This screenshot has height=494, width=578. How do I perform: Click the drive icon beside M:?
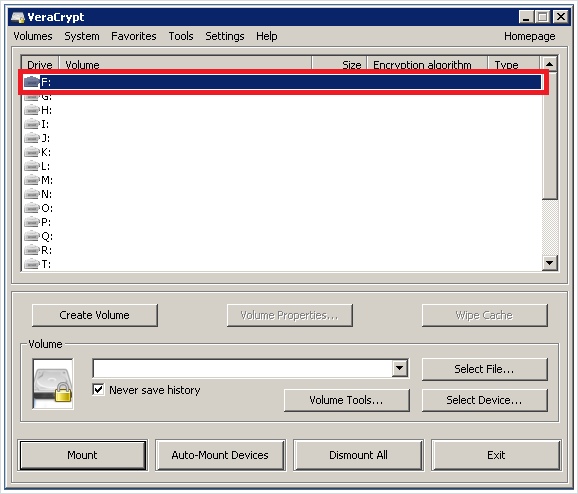pos(32,180)
